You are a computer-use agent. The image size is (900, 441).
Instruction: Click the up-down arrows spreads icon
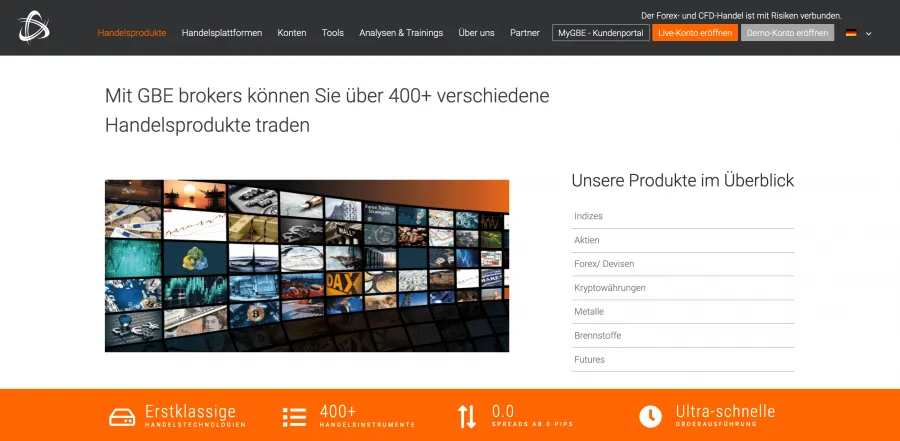(467, 417)
